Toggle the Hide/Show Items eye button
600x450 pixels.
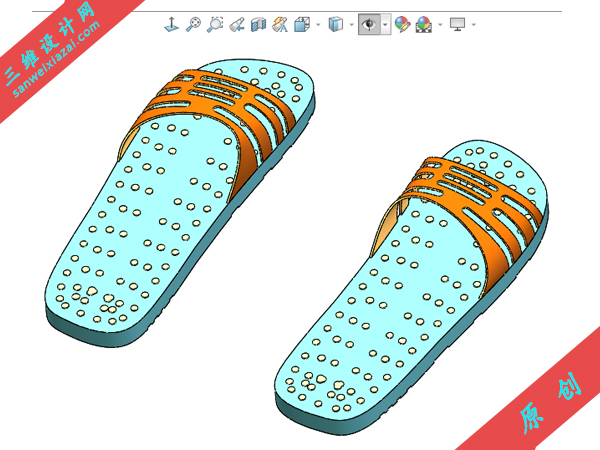pos(369,24)
